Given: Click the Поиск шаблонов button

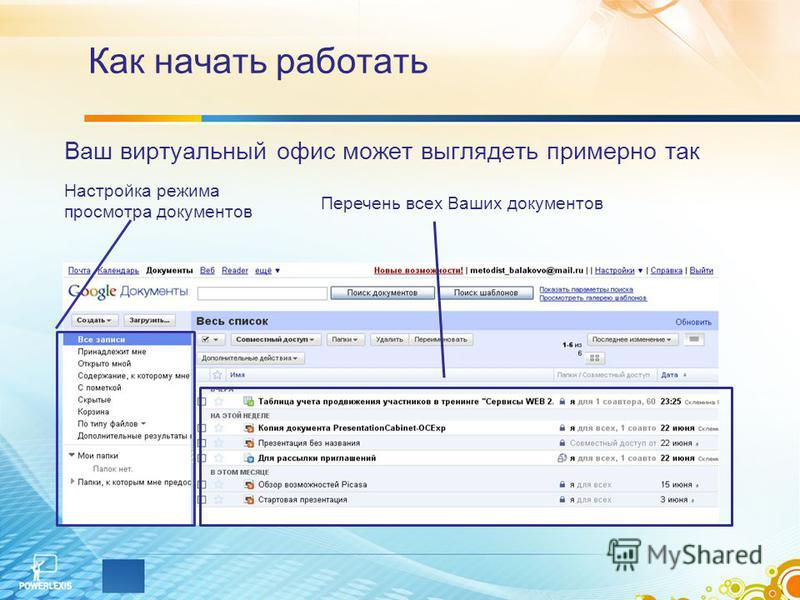Looking at the screenshot, I should tap(486, 292).
